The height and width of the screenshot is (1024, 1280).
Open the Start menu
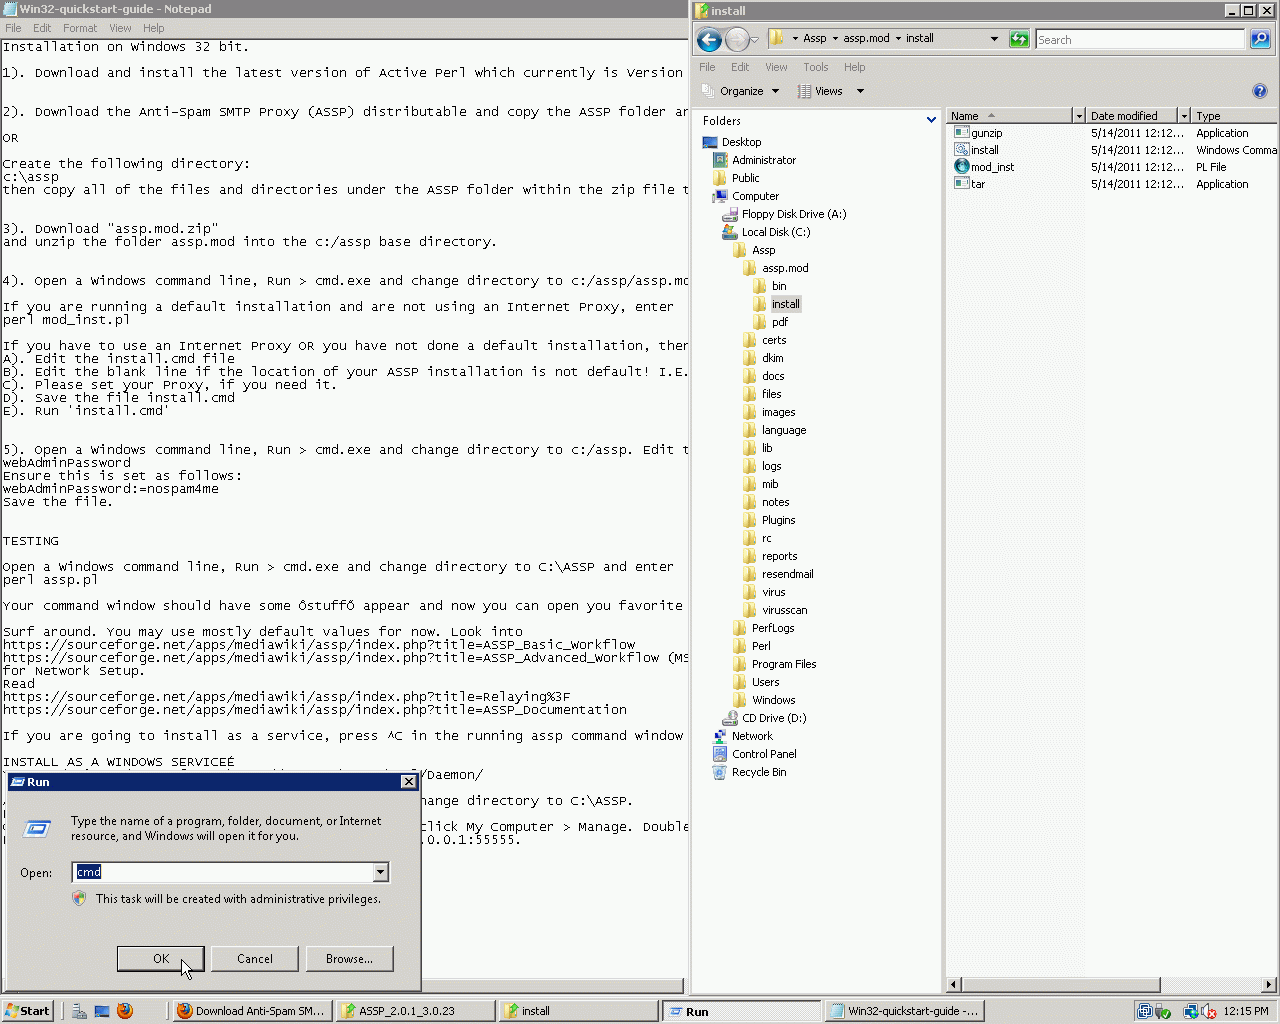(x=27, y=1011)
